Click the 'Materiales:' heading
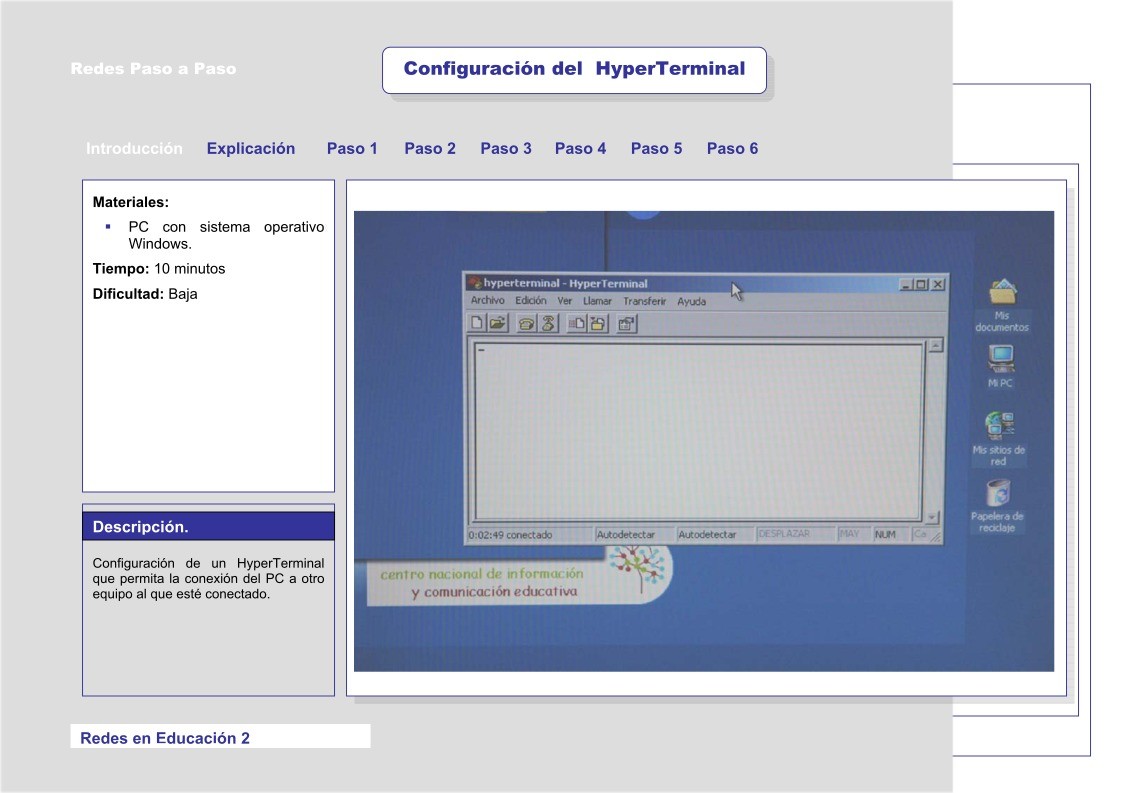The width and height of the screenshot is (1122, 793). point(130,202)
